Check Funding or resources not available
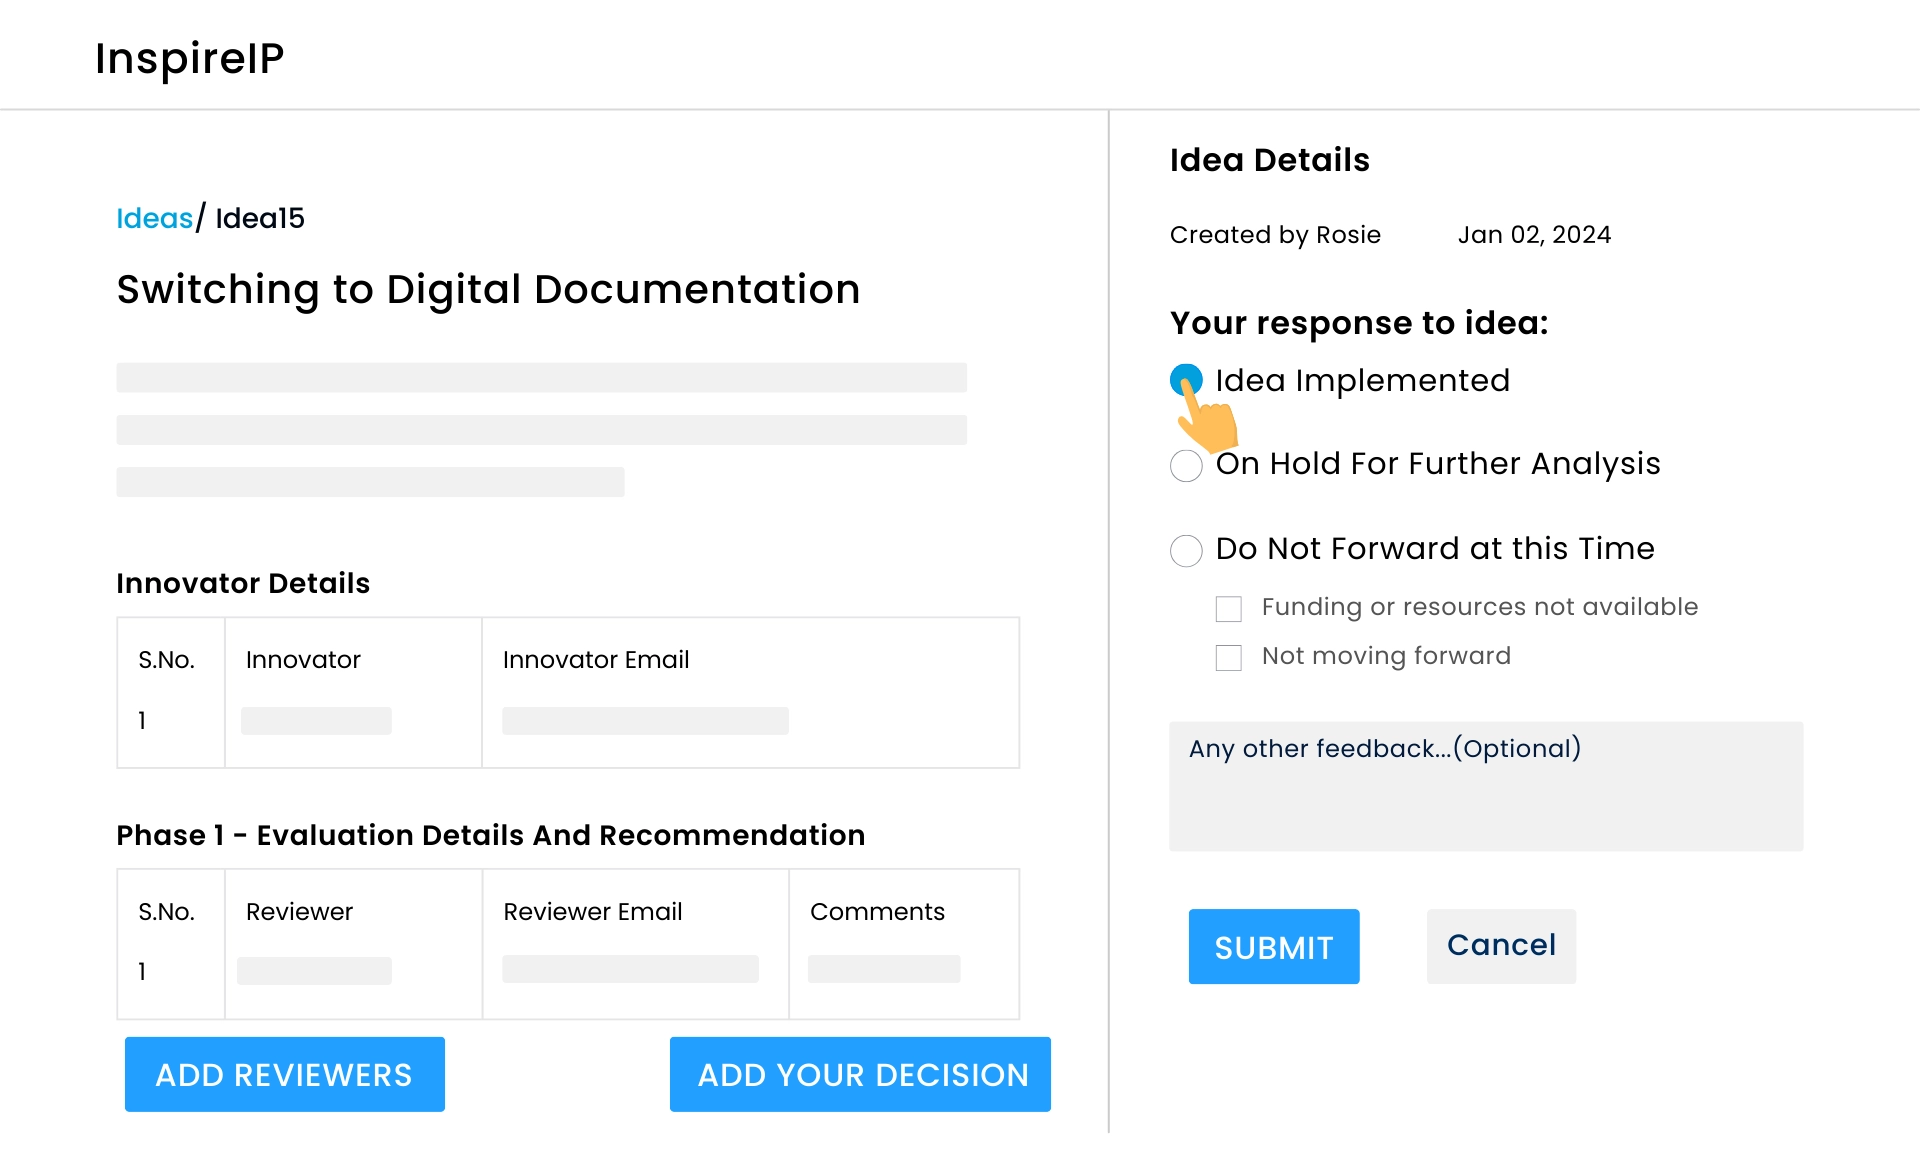 point(1228,607)
